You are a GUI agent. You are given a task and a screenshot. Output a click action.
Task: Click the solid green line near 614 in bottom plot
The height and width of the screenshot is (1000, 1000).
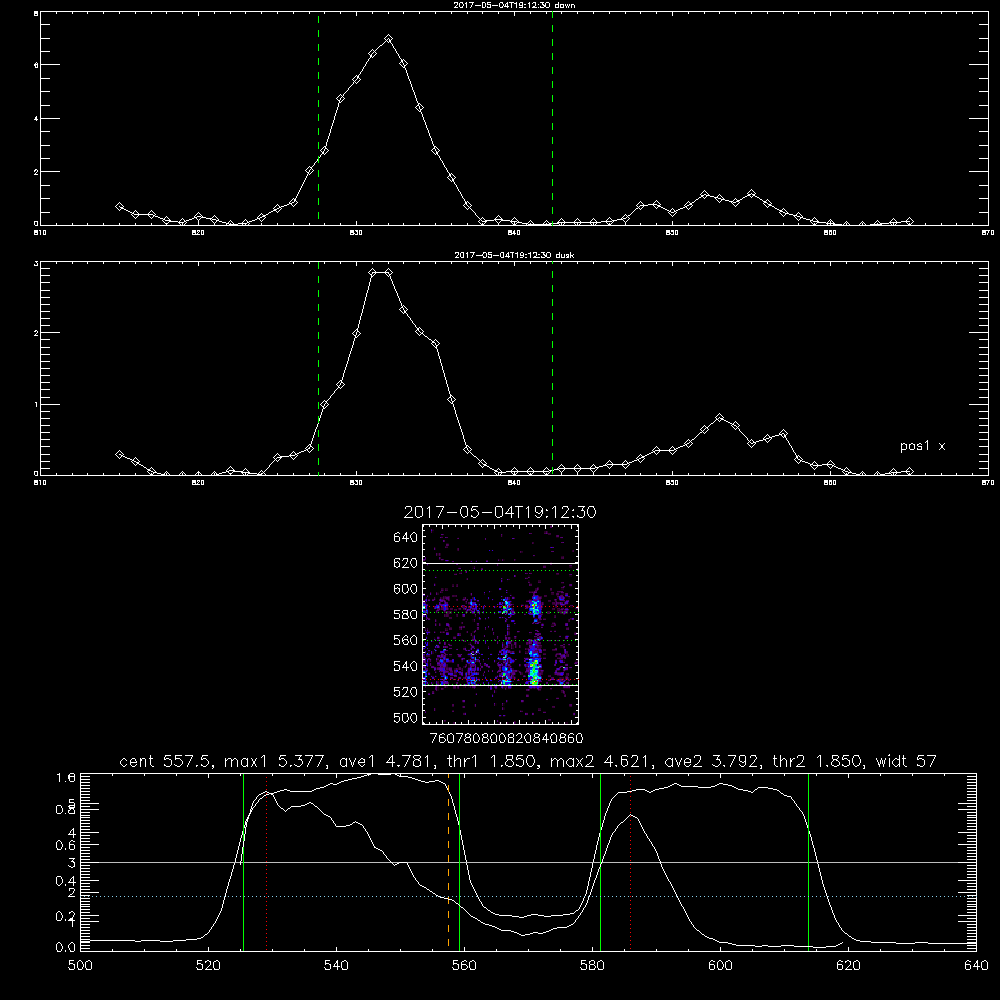(808, 861)
